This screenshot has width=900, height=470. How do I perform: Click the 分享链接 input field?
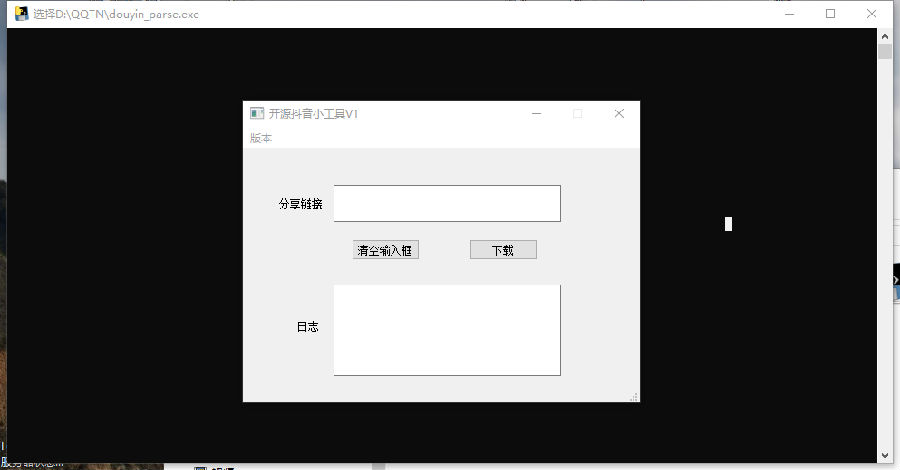point(447,203)
